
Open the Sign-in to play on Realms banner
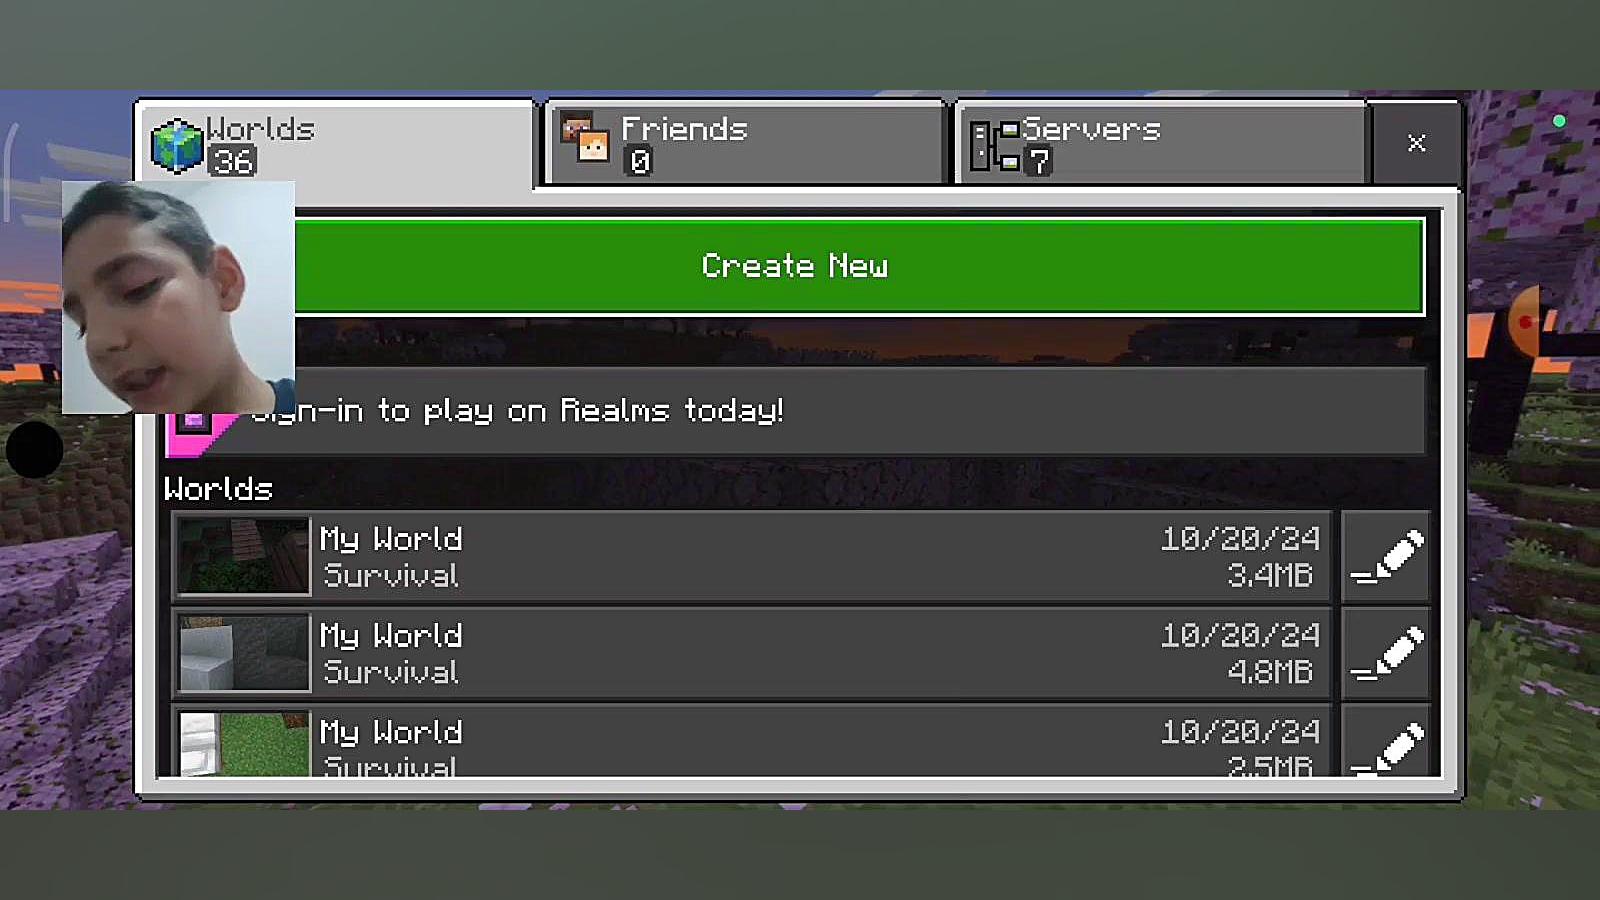click(x=795, y=411)
